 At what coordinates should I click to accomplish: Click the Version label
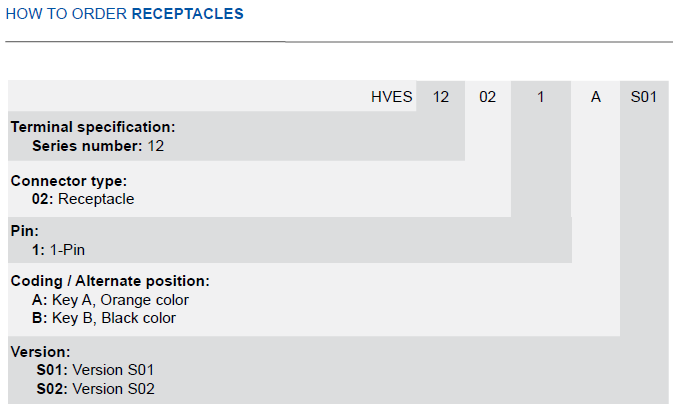40,352
